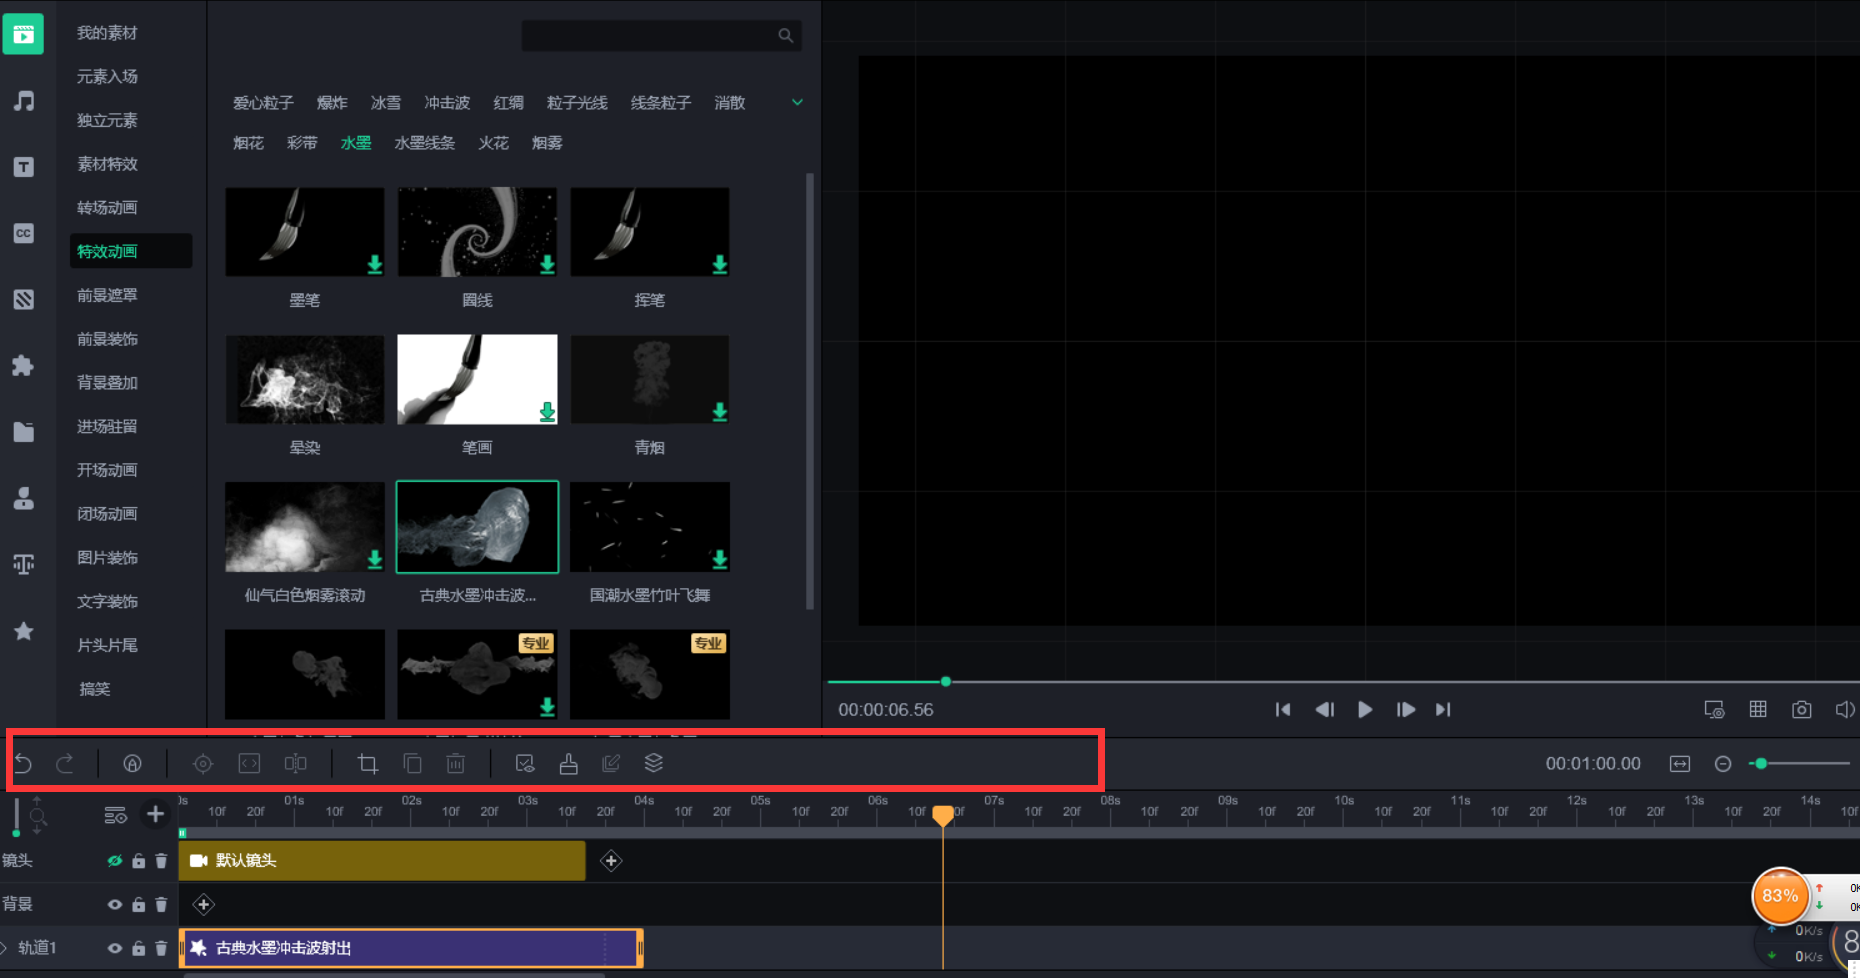The image size is (1860, 978).
Task: Click the redo arrow in timeline toolbar
Action: pos(65,764)
